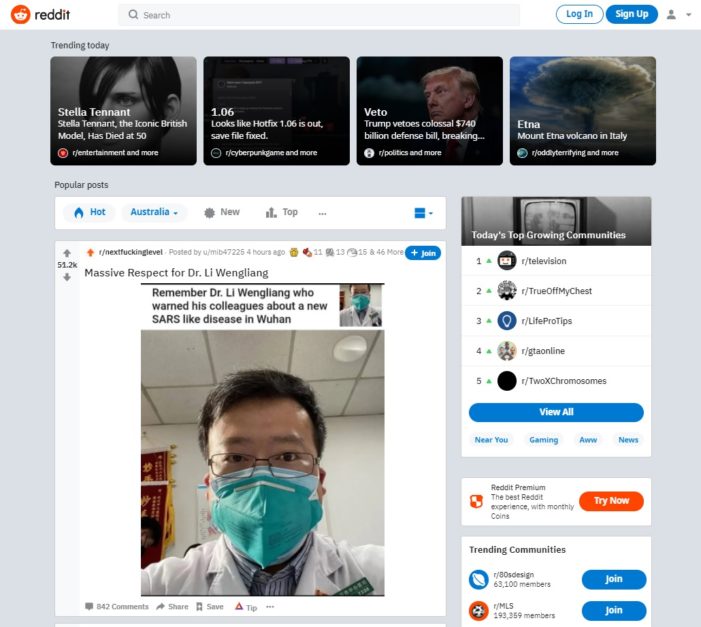Expand the user menu arrow in the header
The height and width of the screenshot is (627, 701).
point(688,15)
